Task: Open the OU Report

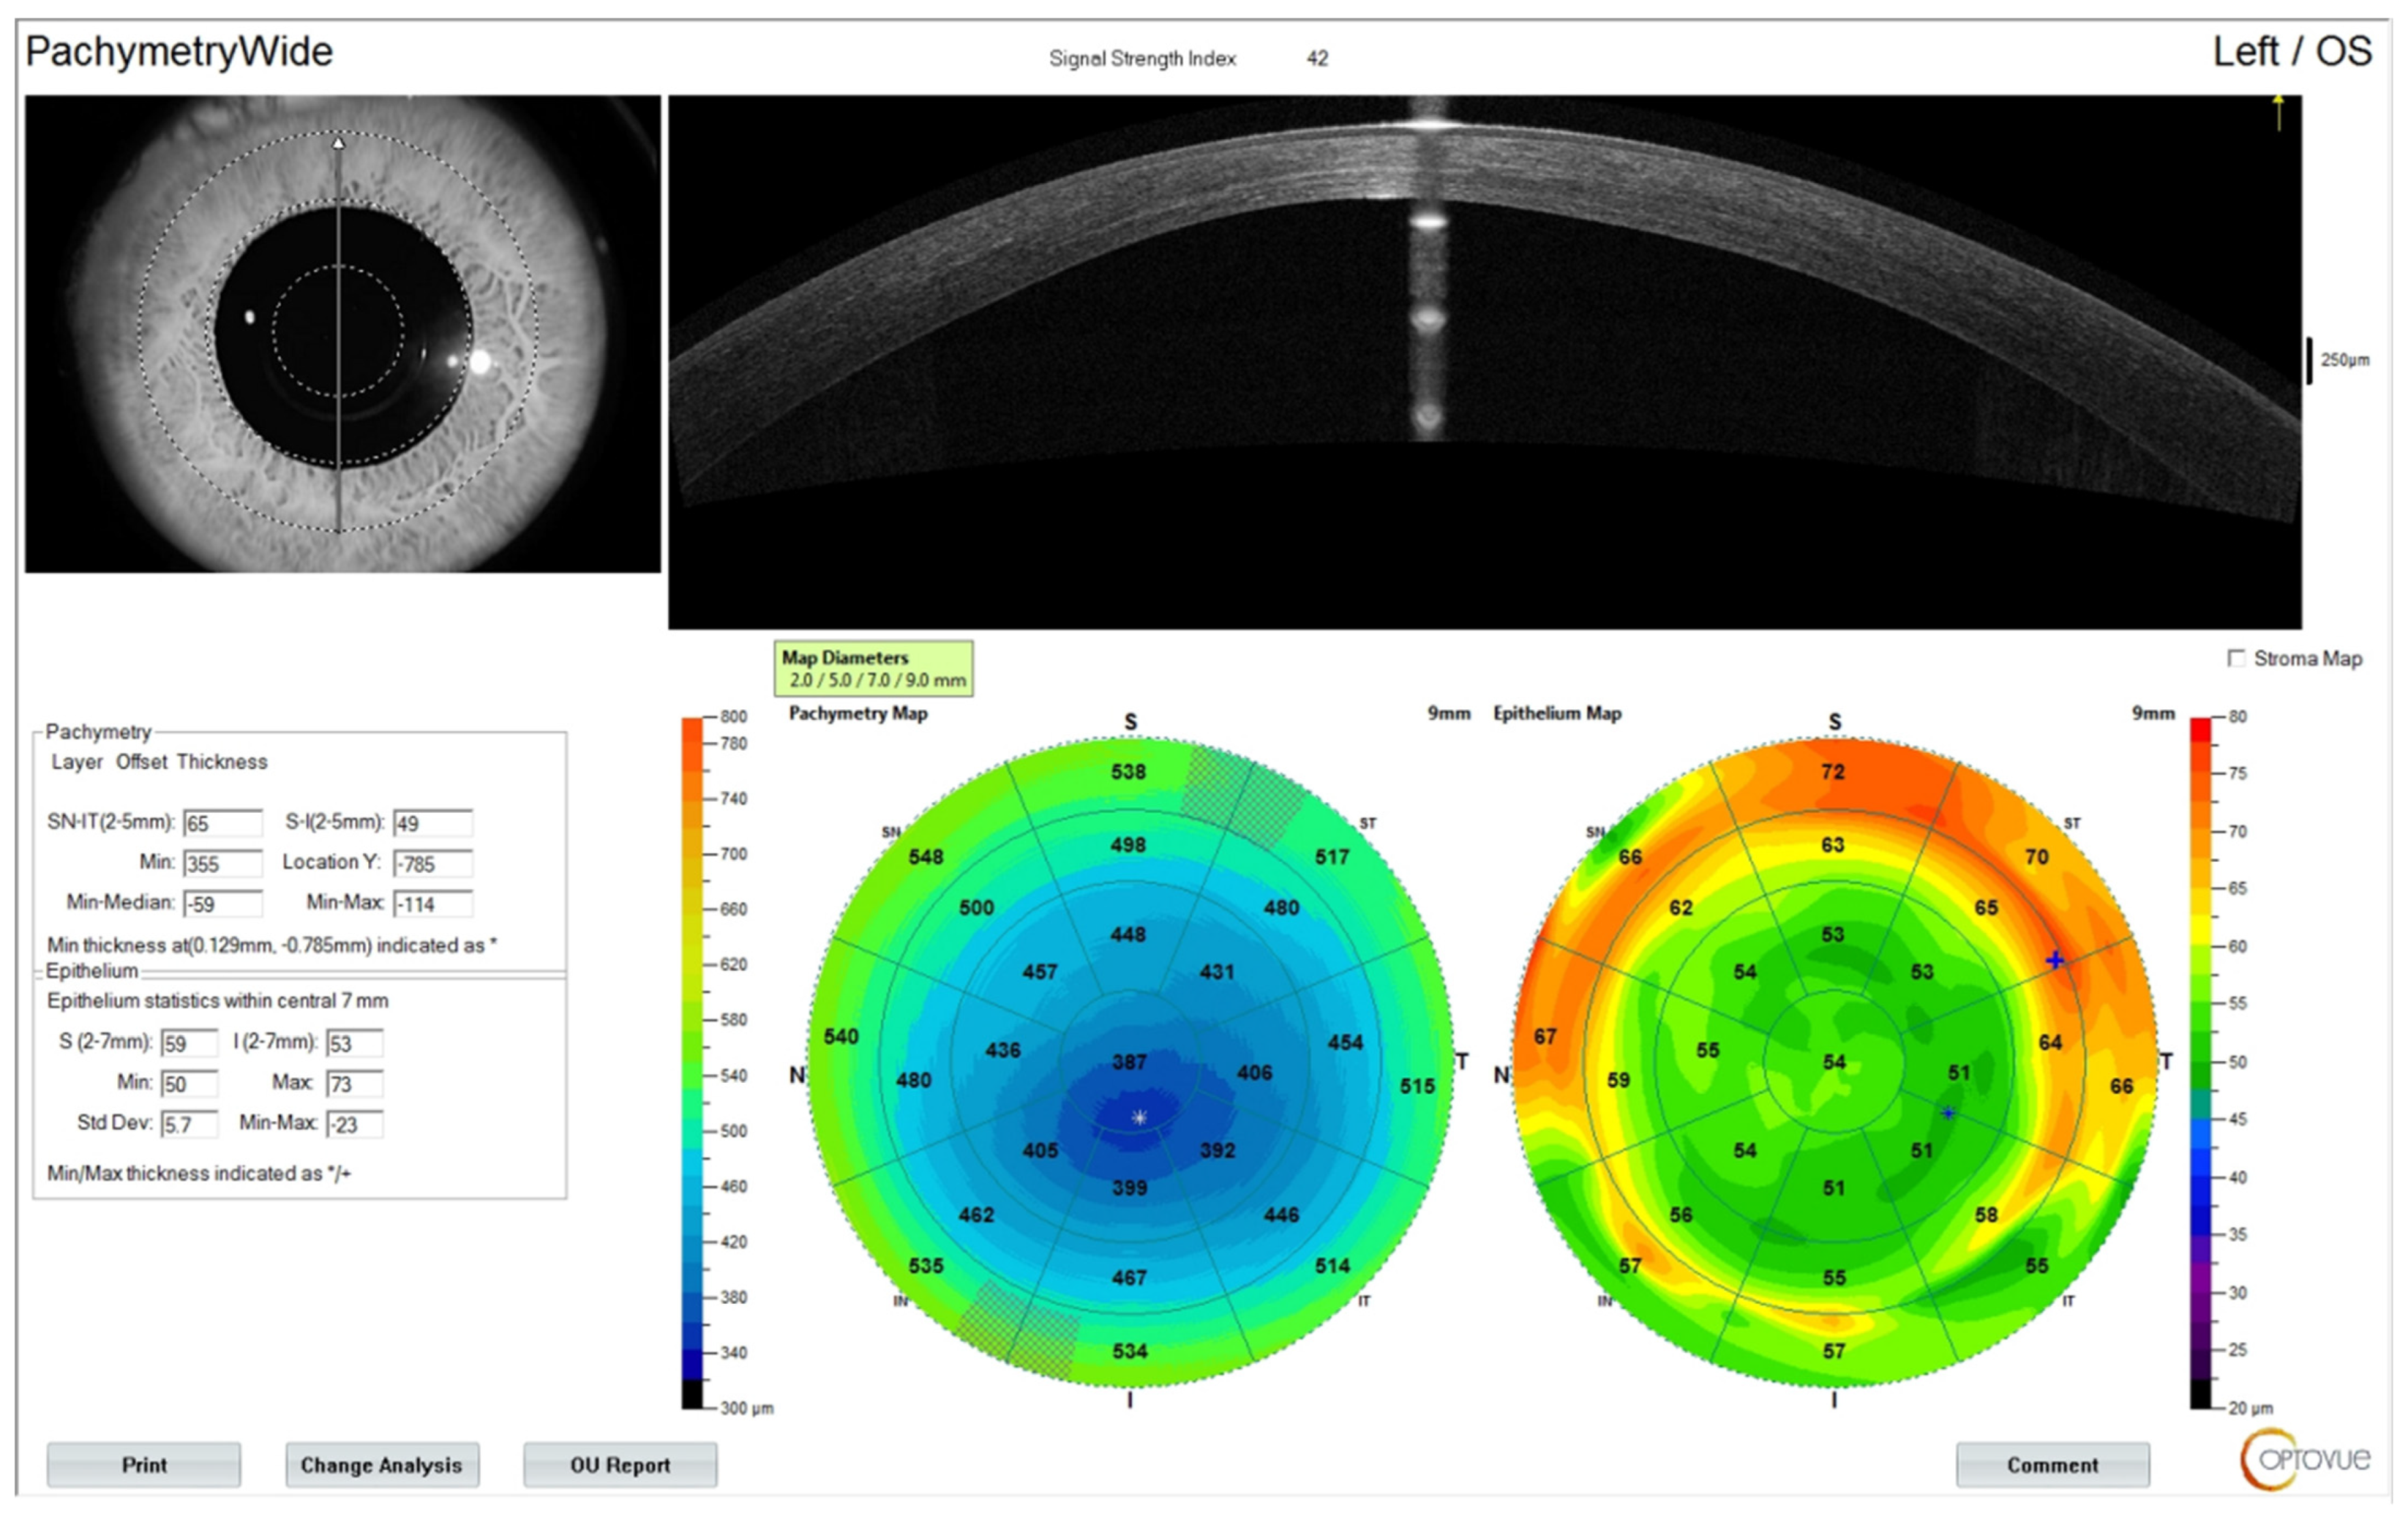Action: (x=620, y=1465)
